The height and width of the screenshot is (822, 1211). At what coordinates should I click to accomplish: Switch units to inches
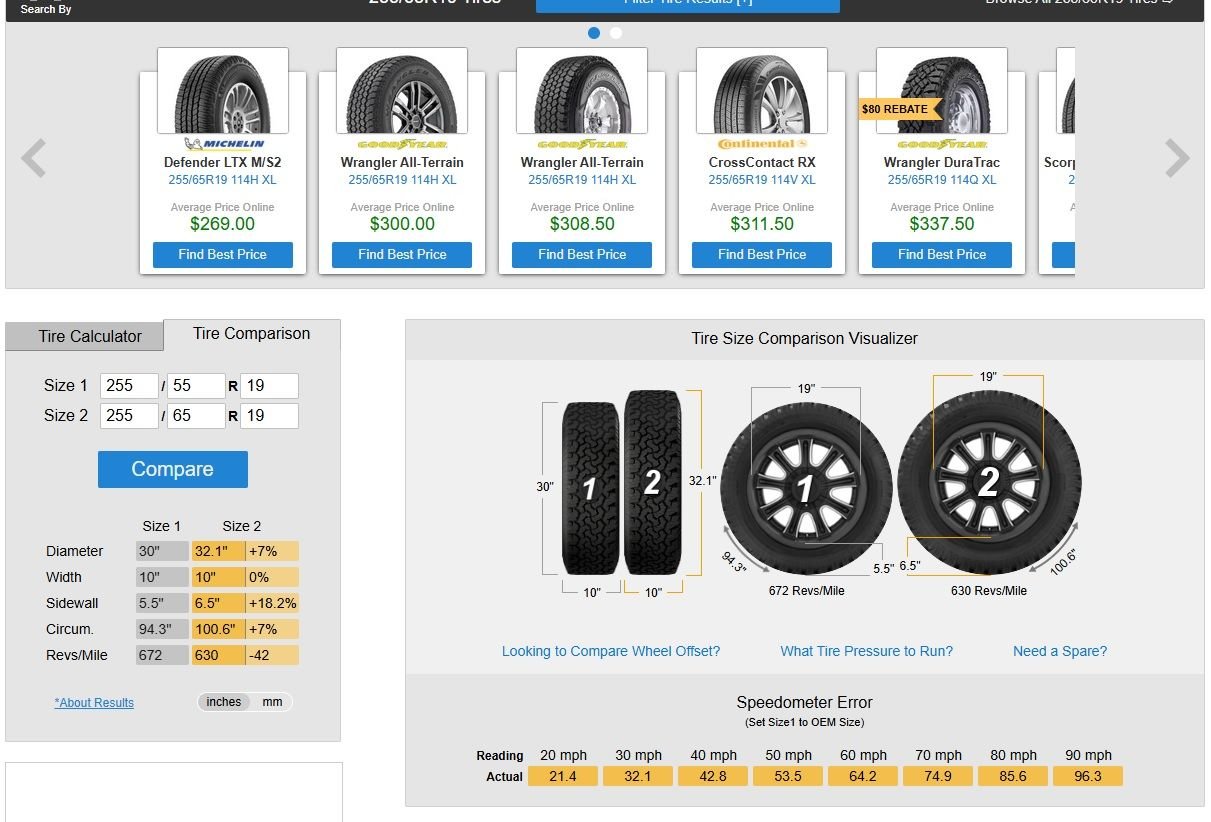(224, 702)
